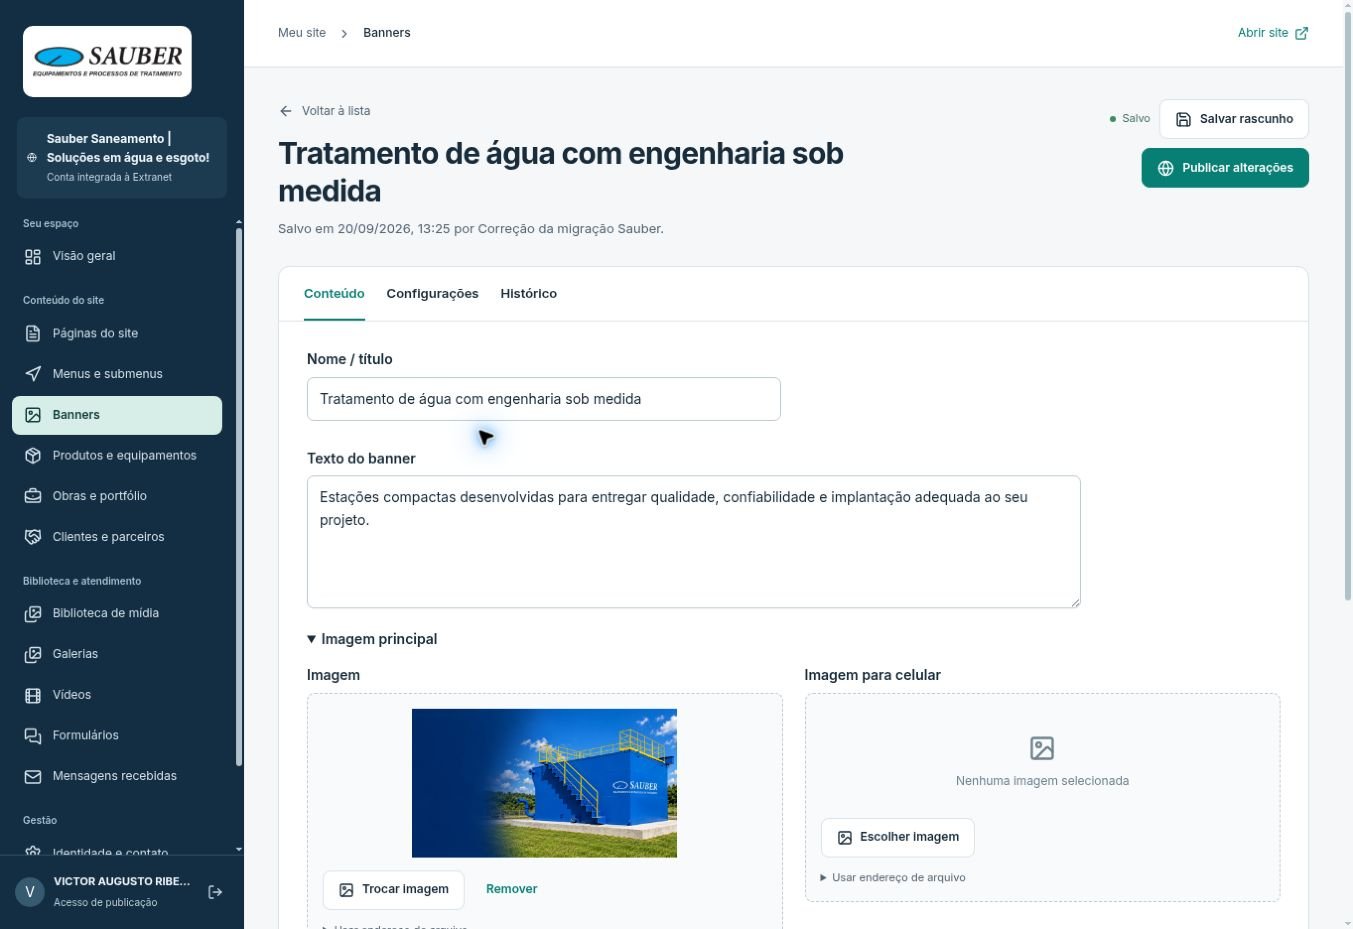
Task: Click the Formulários chat icon
Action: point(33,736)
